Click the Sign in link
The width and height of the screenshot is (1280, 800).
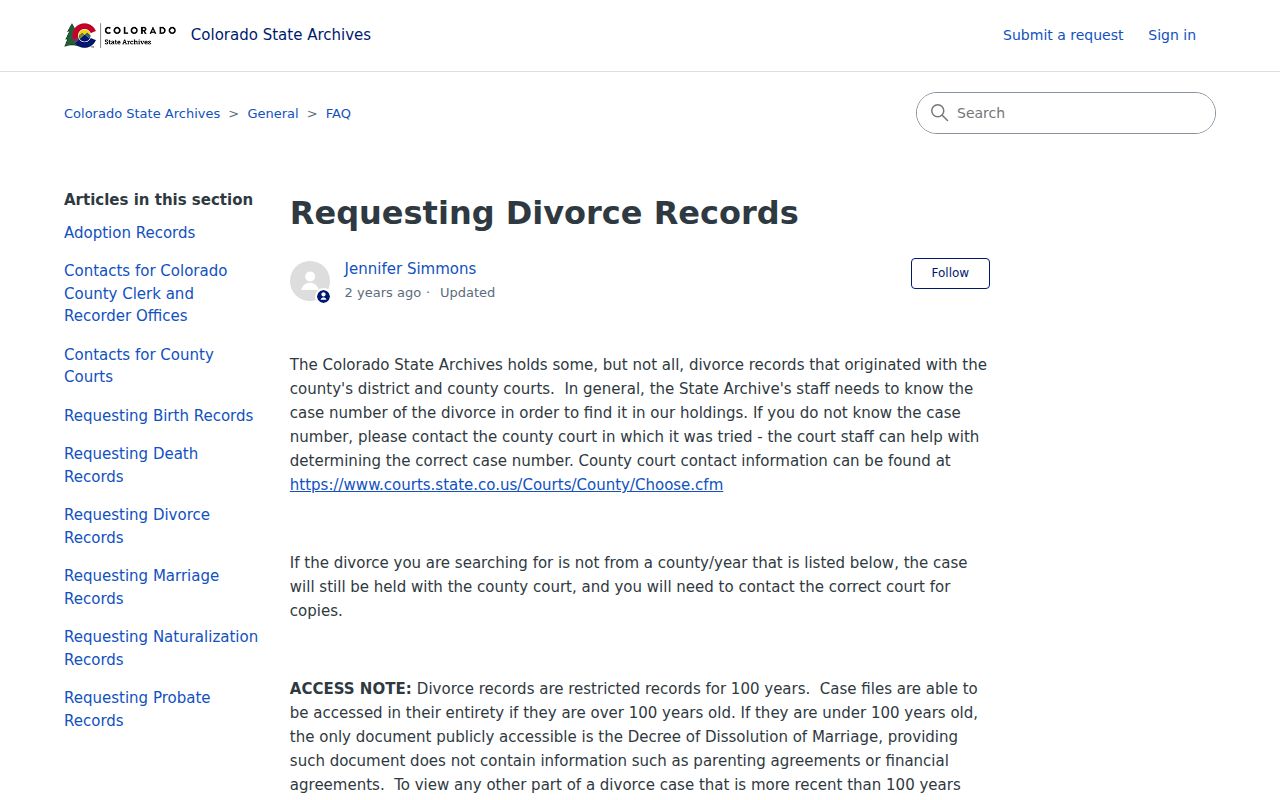(x=1172, y=35)
